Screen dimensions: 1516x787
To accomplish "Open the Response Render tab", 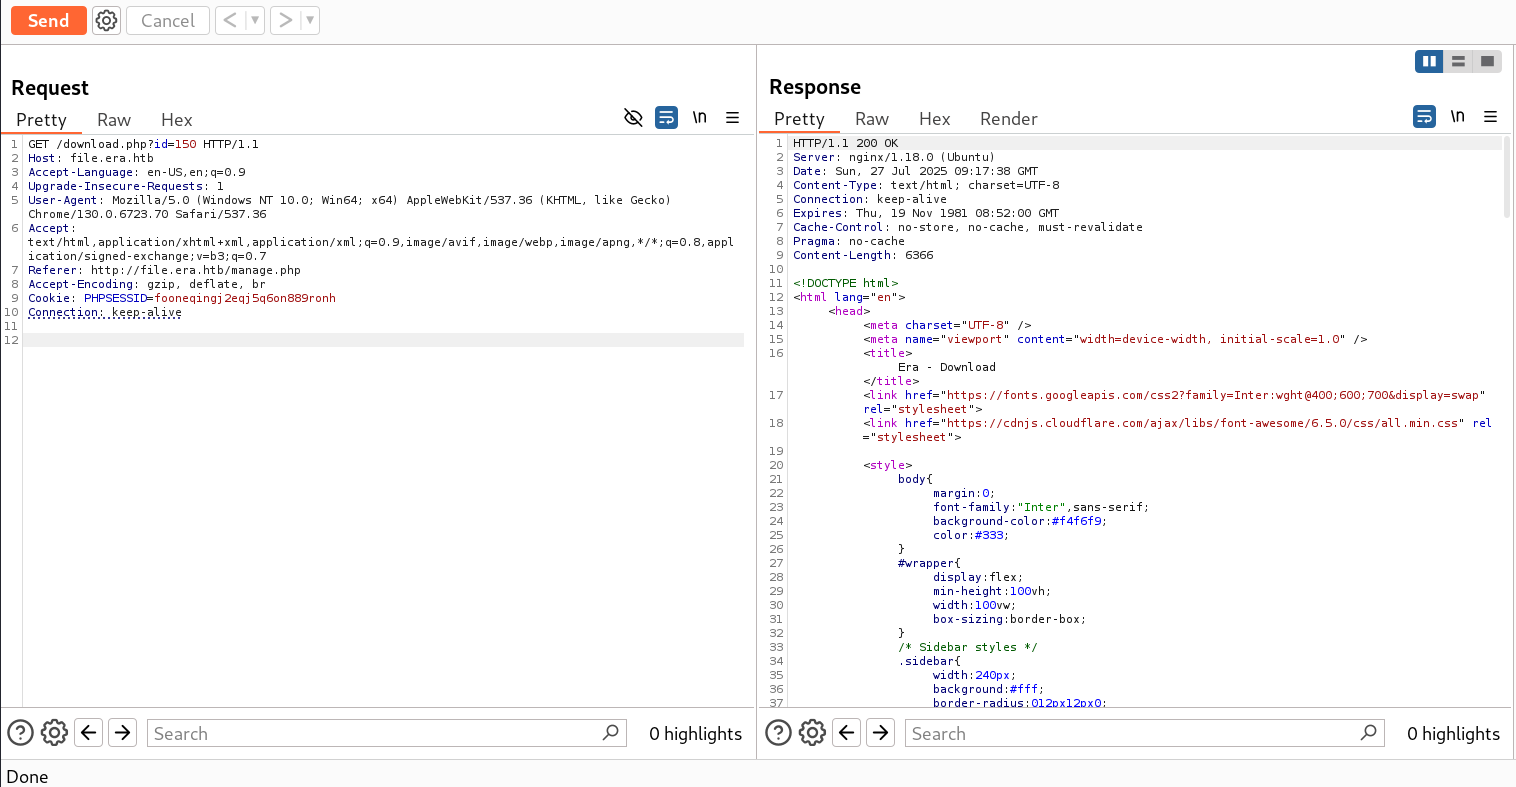I will point(1008,119).
